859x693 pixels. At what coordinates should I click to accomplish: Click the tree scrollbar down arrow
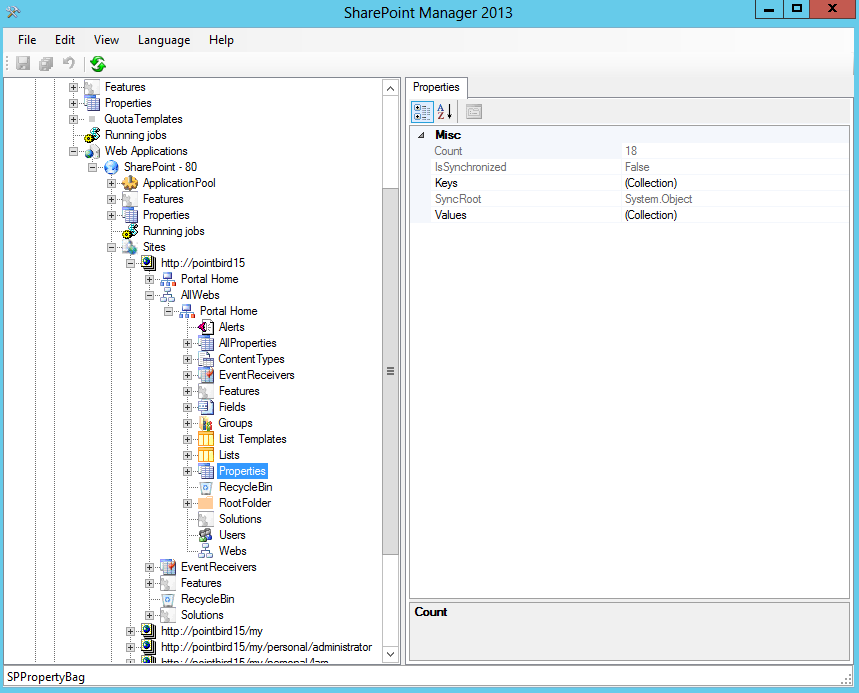(391, 654)
